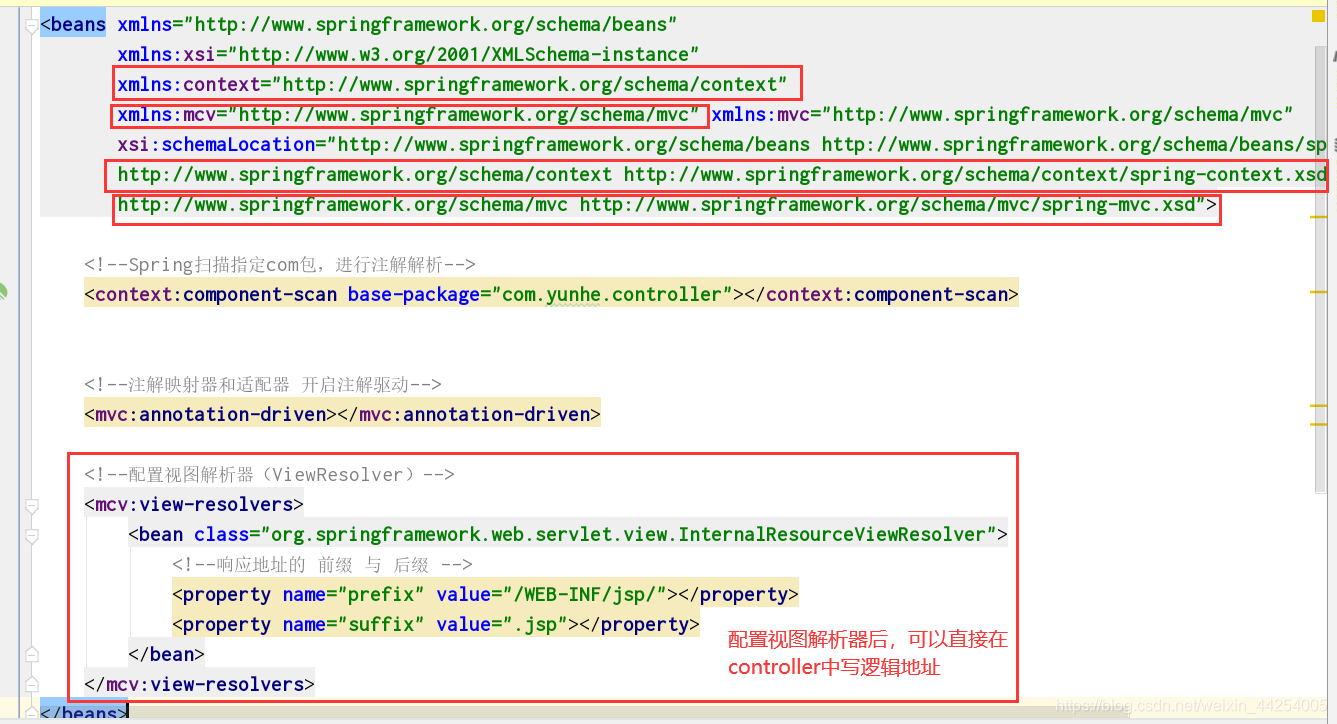Click the yellow inspection status indicator

tap(1319, 15)
